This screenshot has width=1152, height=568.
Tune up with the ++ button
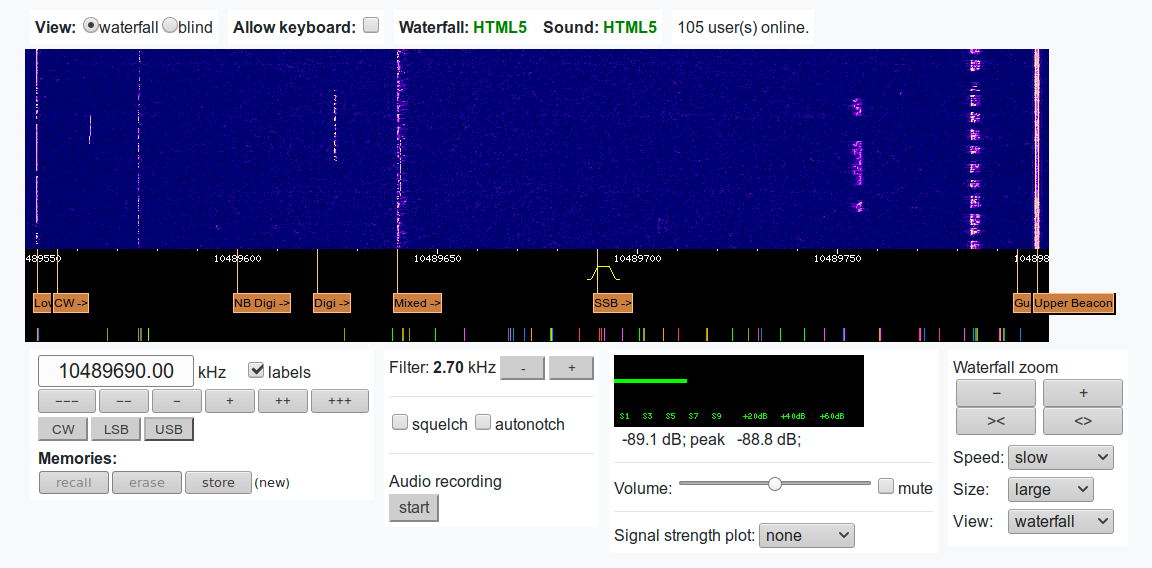[283, 401]
